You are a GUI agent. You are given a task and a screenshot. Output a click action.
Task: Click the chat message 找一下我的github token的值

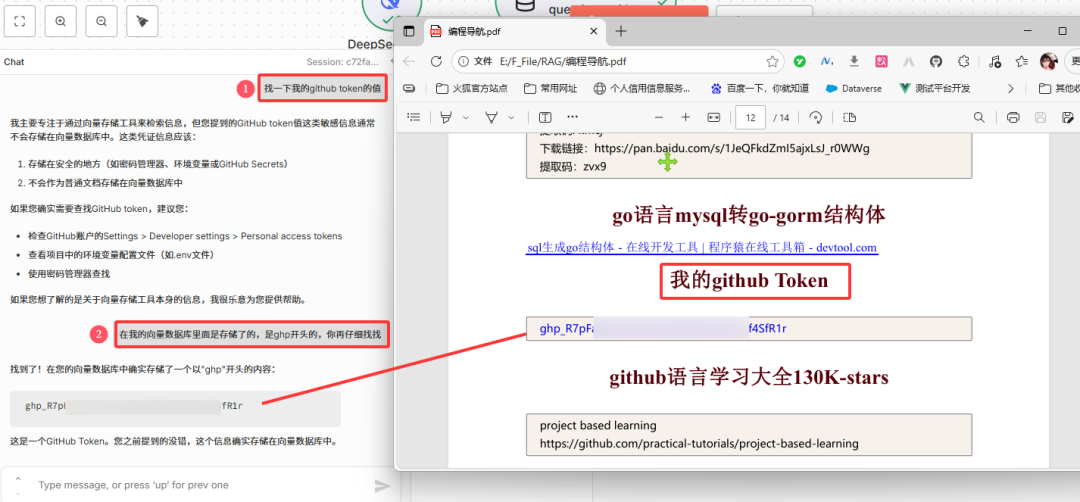(322, 88)
